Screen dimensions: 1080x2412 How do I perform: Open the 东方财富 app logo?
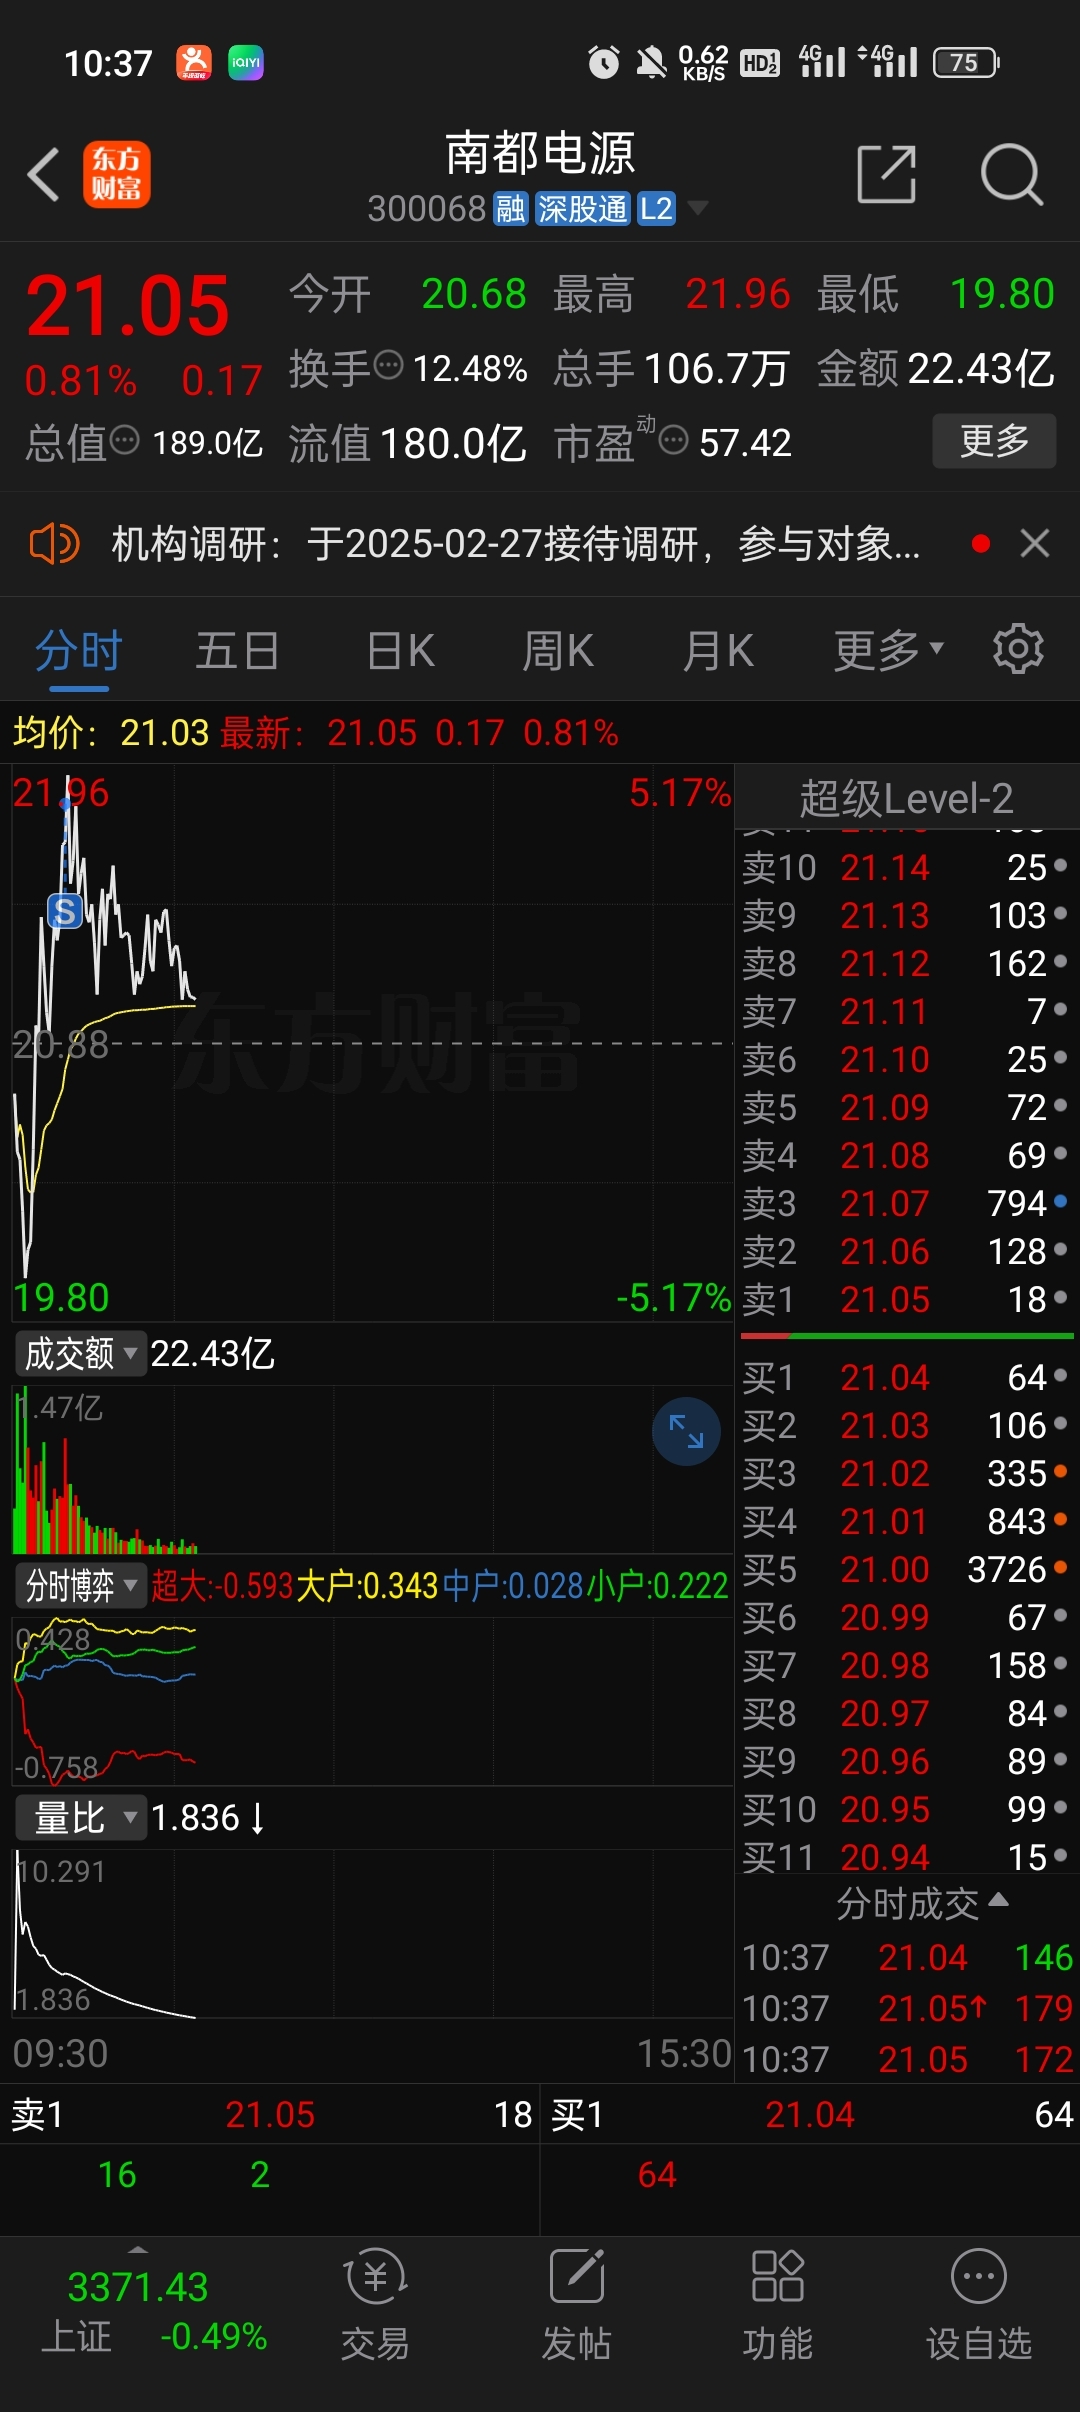point(116,174)
